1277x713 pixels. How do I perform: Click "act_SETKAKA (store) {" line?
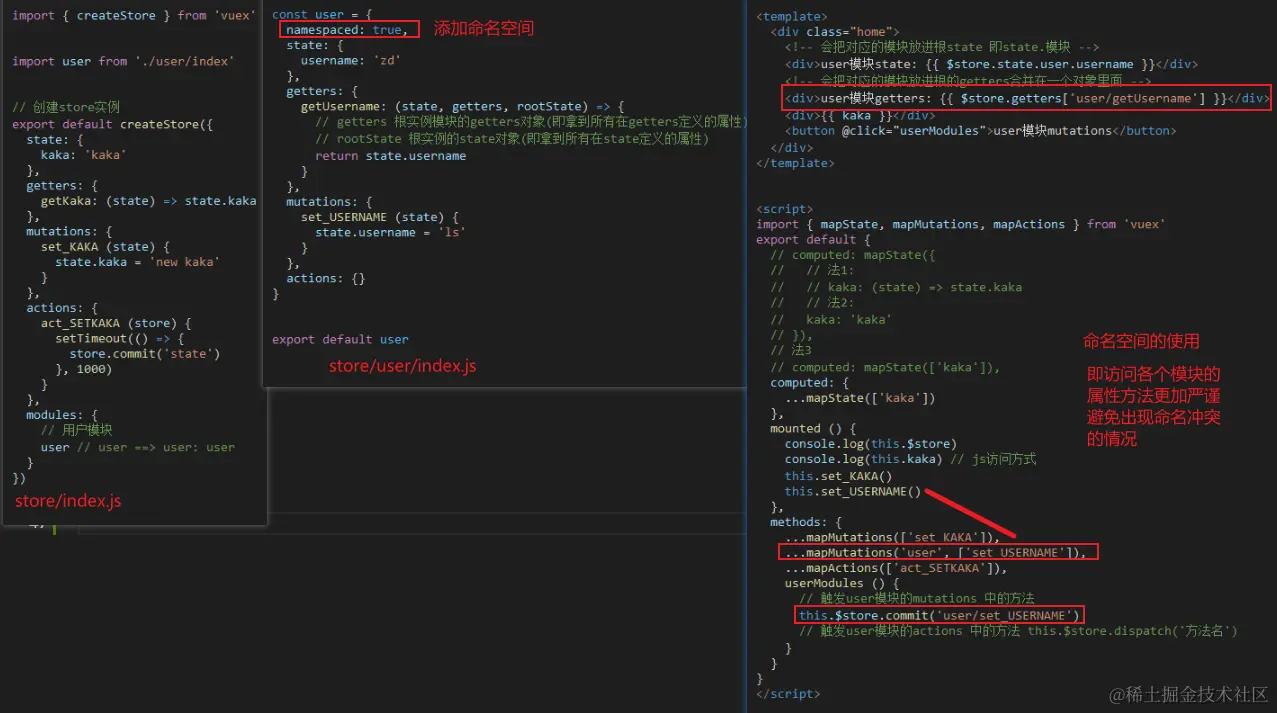(x=116, y=323)
